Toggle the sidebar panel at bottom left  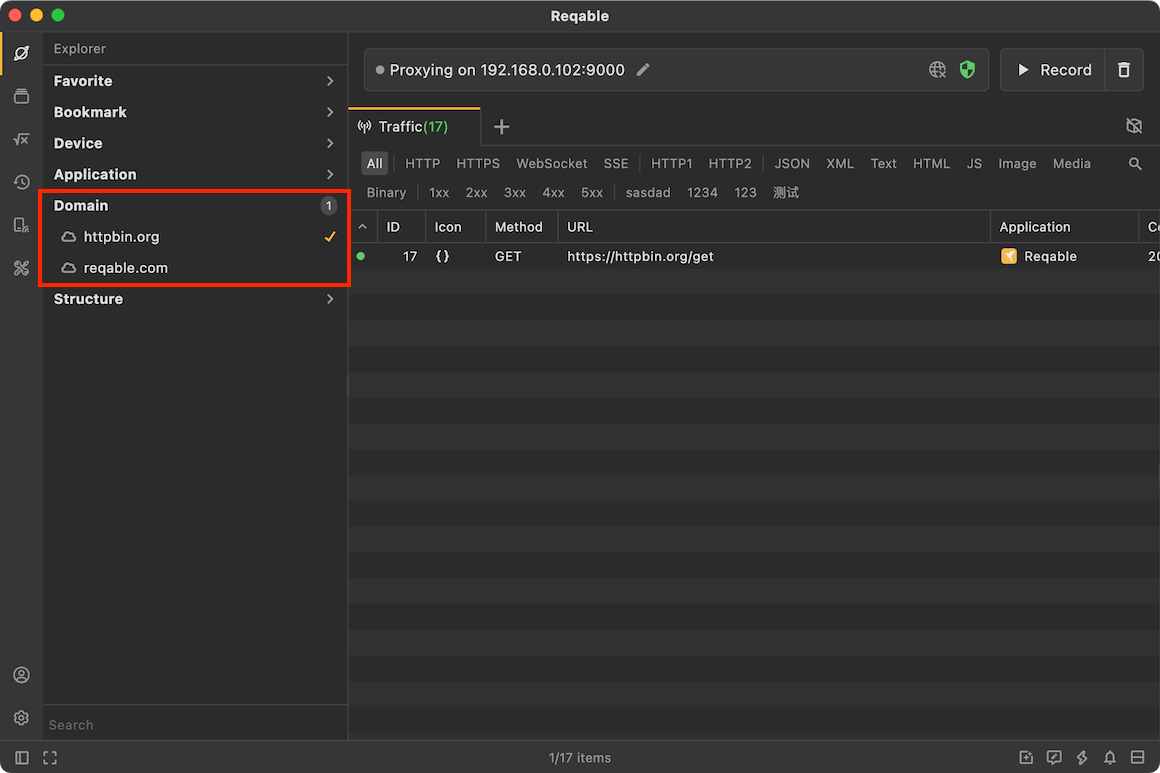tap(21, 757)
